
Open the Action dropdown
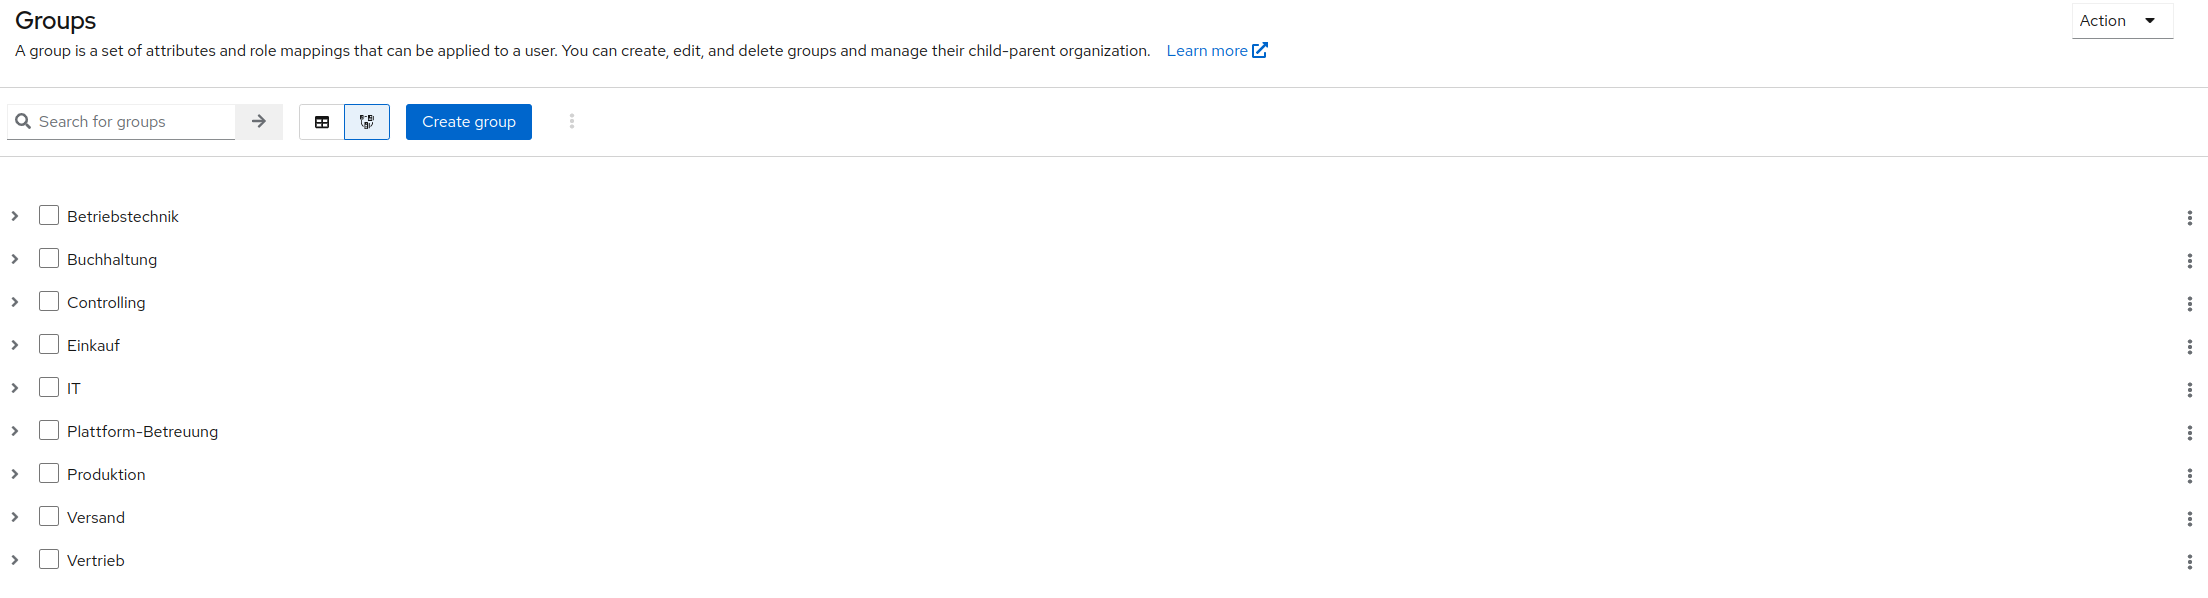[x=2122, y=21]
